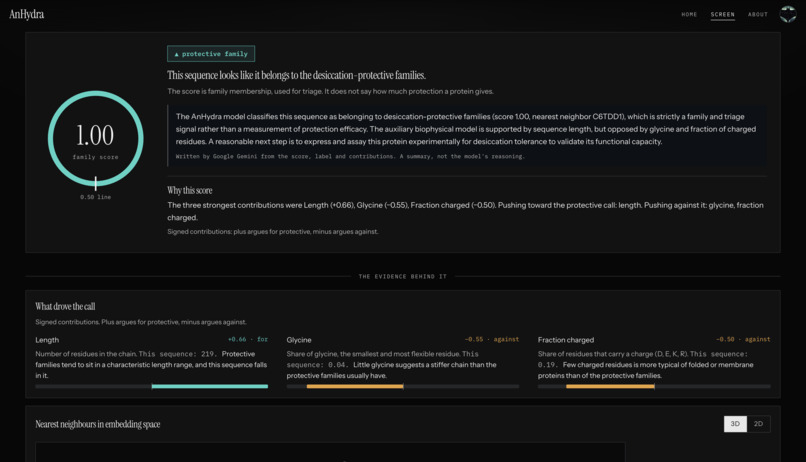This screenshot has width=806, height=462.
Task: Click the 'Written by Google Gemini' note
Action: click(350, 156)
